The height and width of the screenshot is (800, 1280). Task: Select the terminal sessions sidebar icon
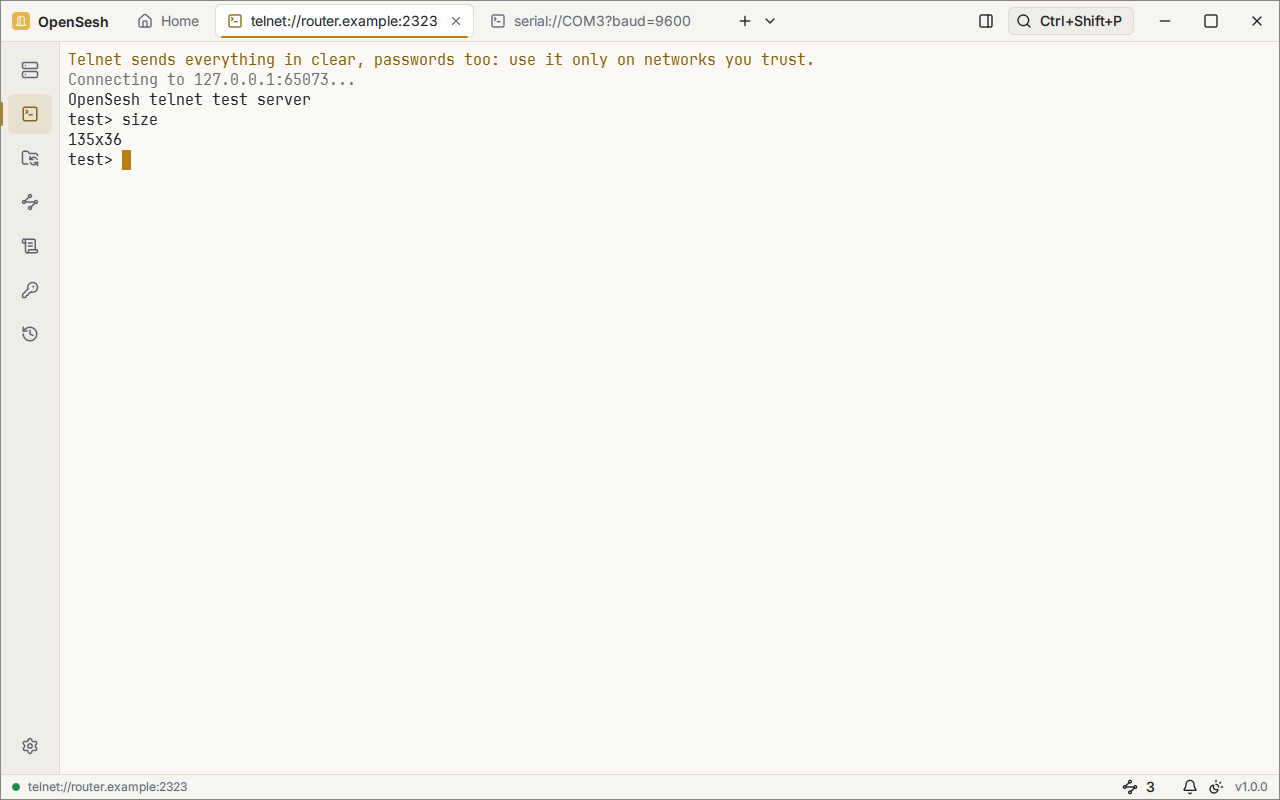tap(30, 114)
